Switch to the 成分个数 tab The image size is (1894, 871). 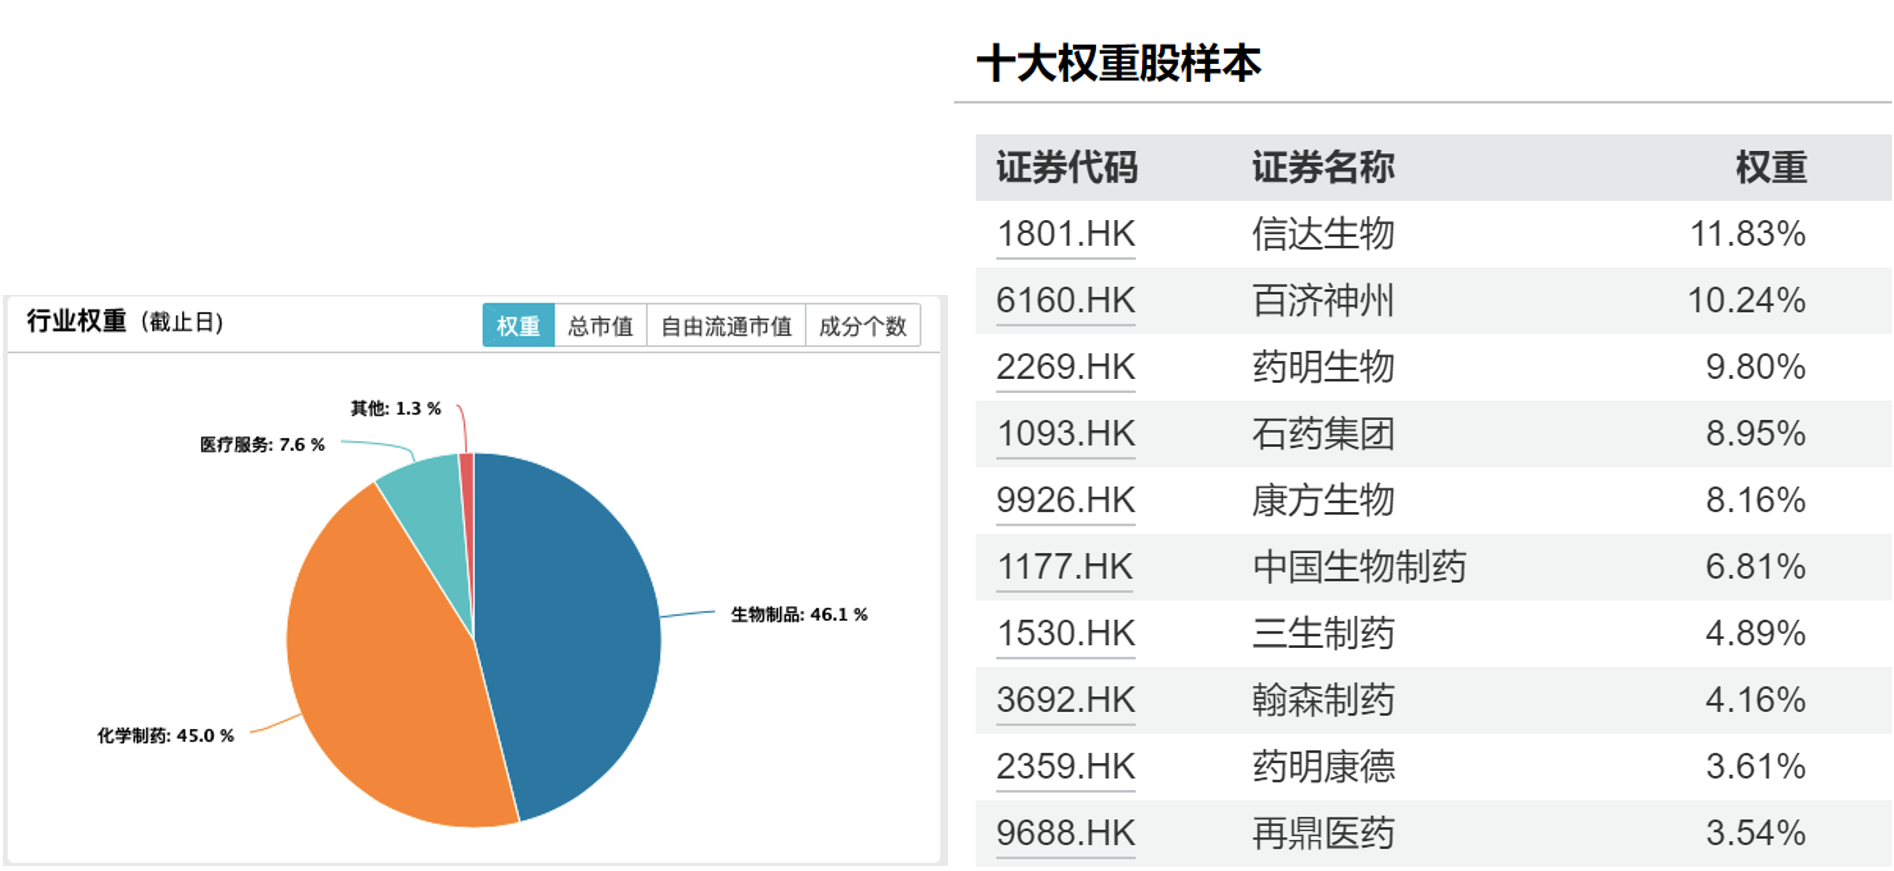pyautogui.click(x=862, y=326)
